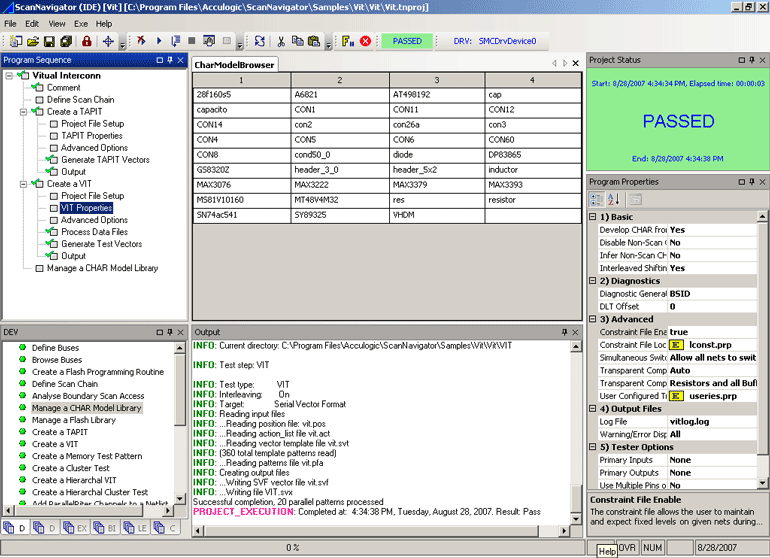Click the PASSED status button in toolbar
The image size is (770, 558).
coord(407,41)
